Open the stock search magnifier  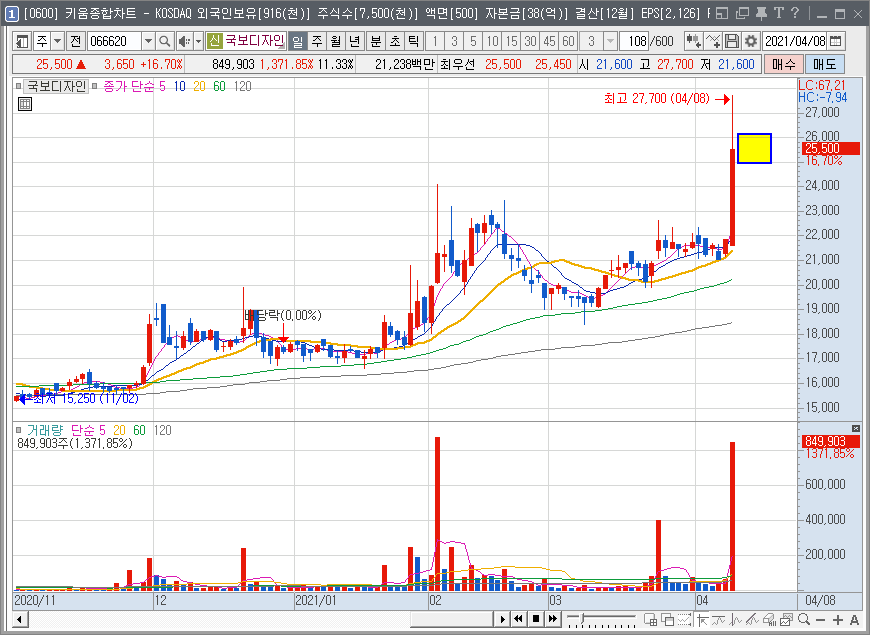tap(164, 41)
